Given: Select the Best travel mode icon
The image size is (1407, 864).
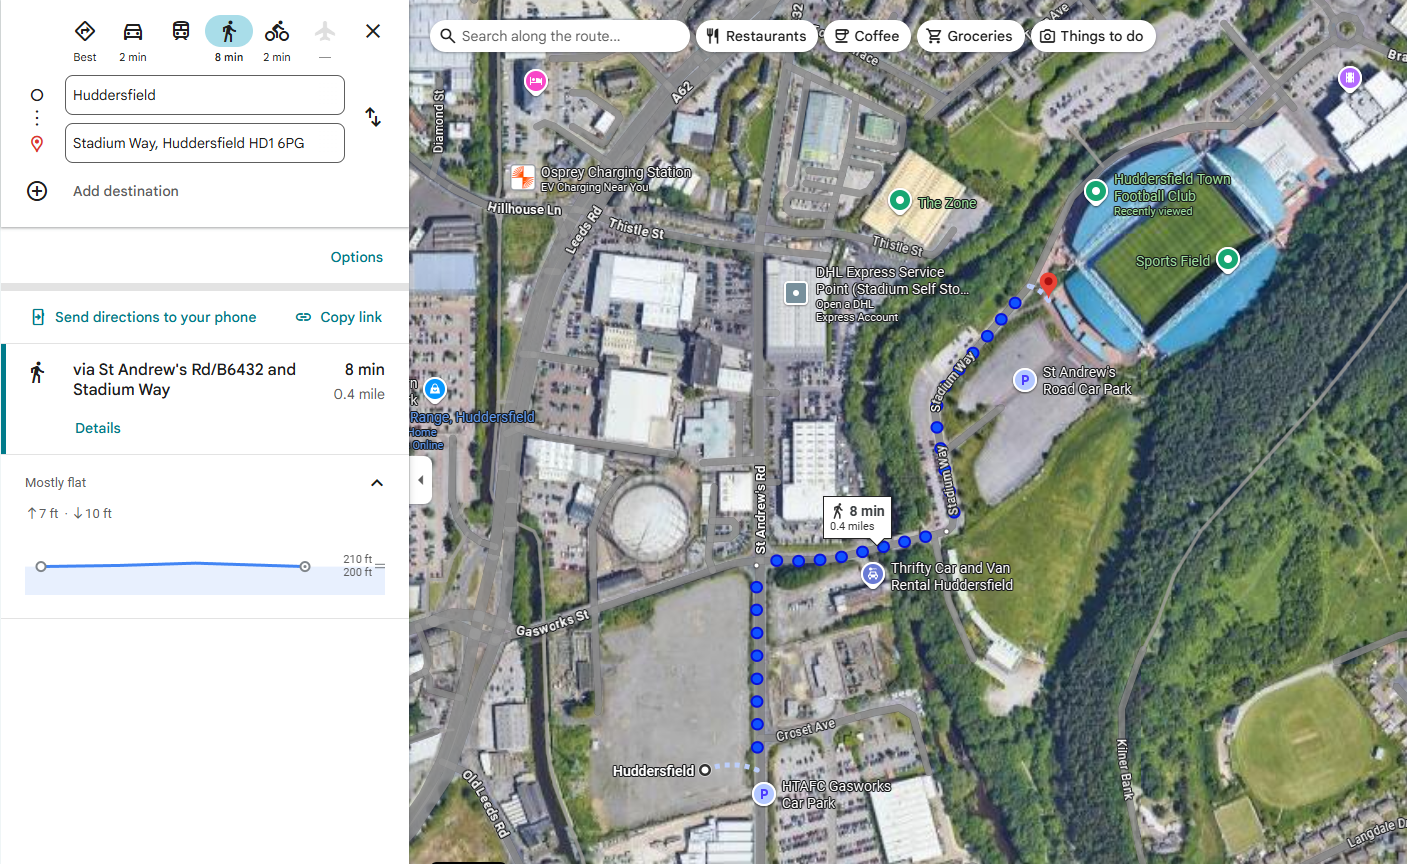Looking at the screenshot, I should [x=85, y=31].
